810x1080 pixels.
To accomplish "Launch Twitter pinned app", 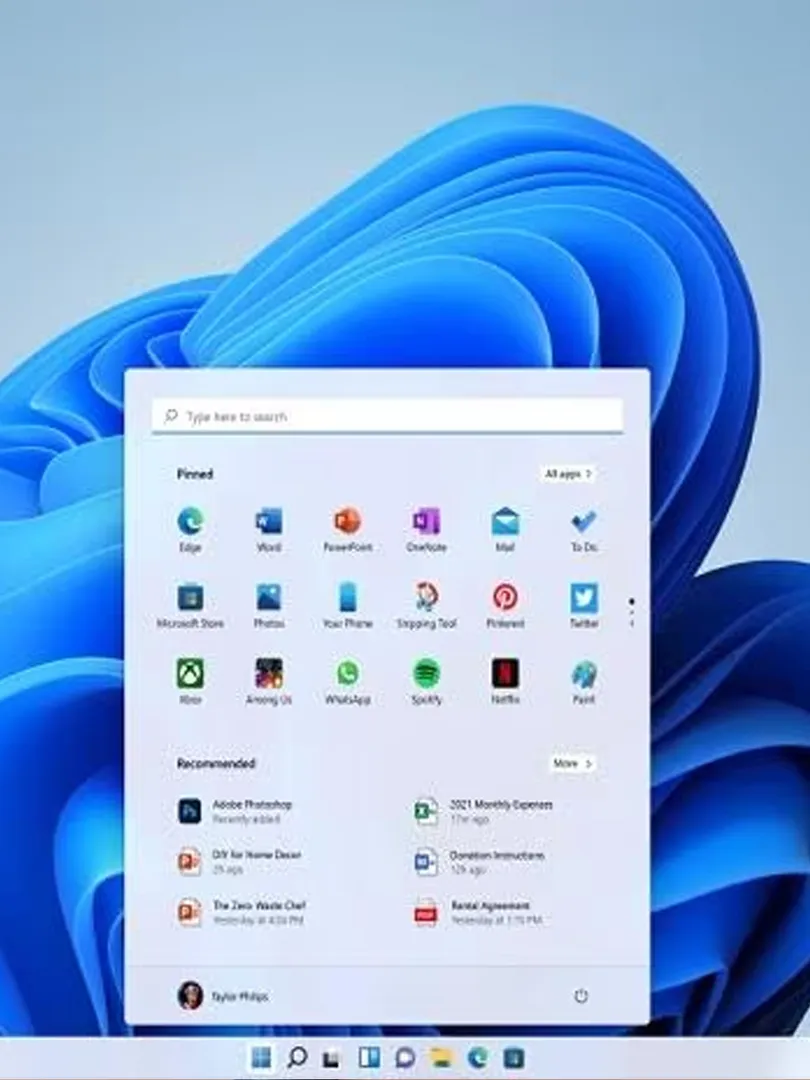I will [x=583, y=605].
